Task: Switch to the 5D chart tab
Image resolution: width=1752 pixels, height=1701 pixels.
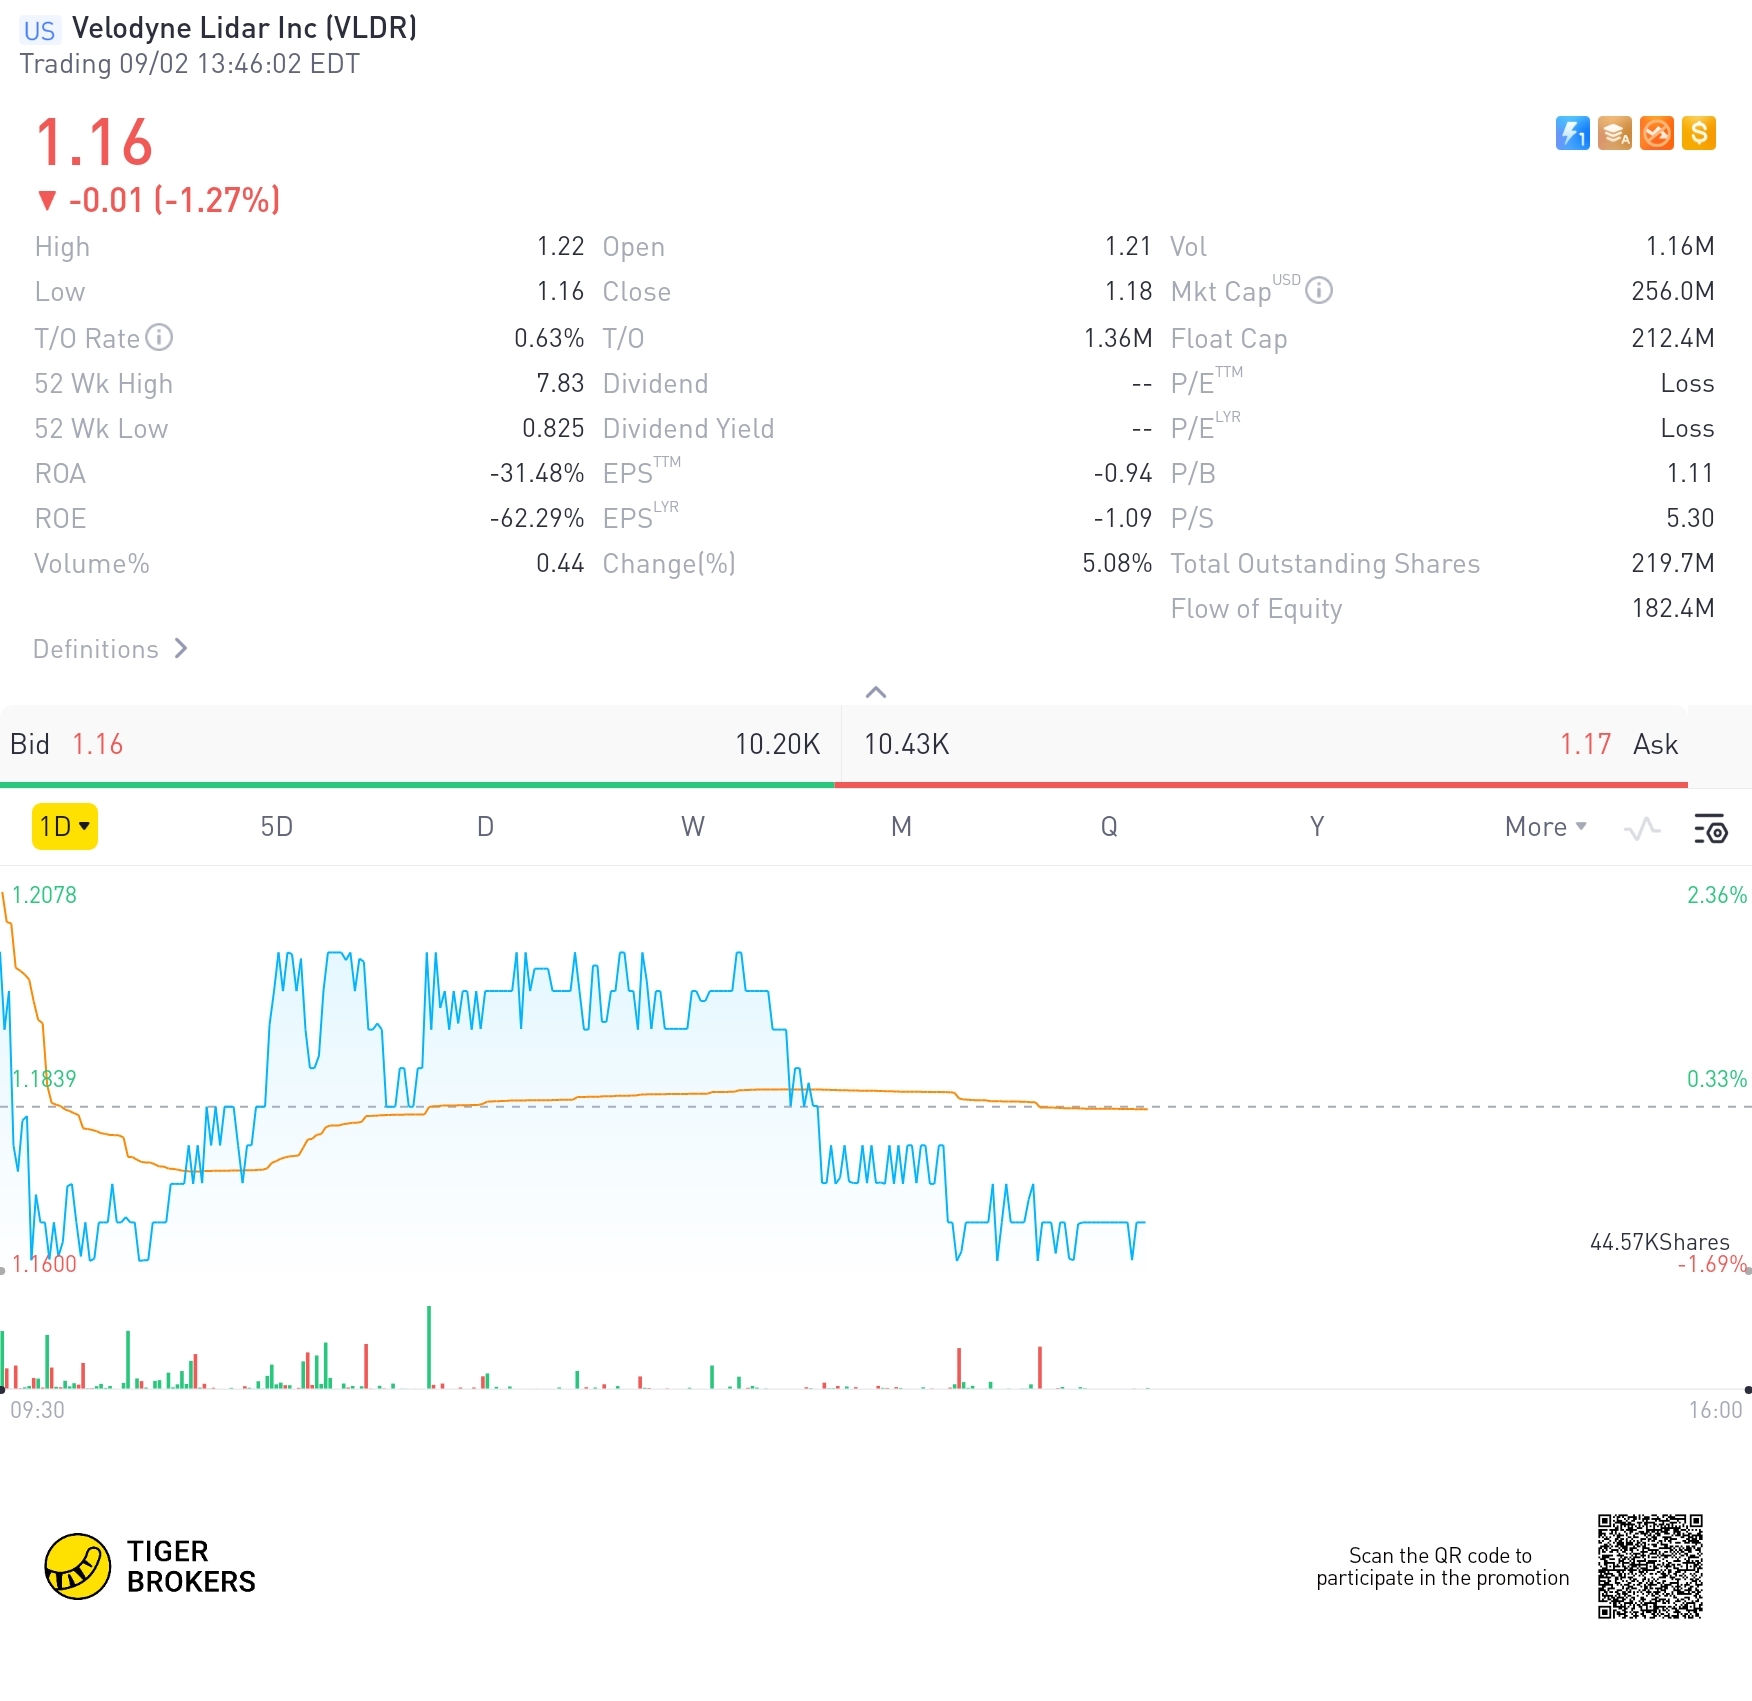Action: click(277, 827)
